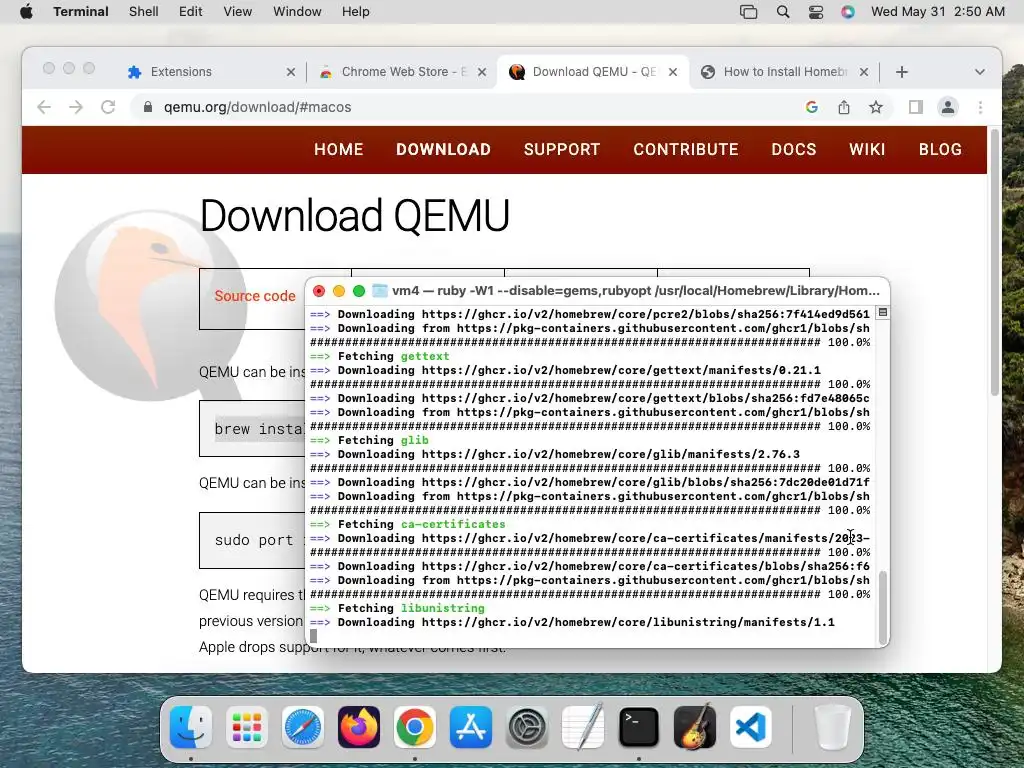Click the terminal split pane icon
1024x768 pixels.
pos(883,313)
